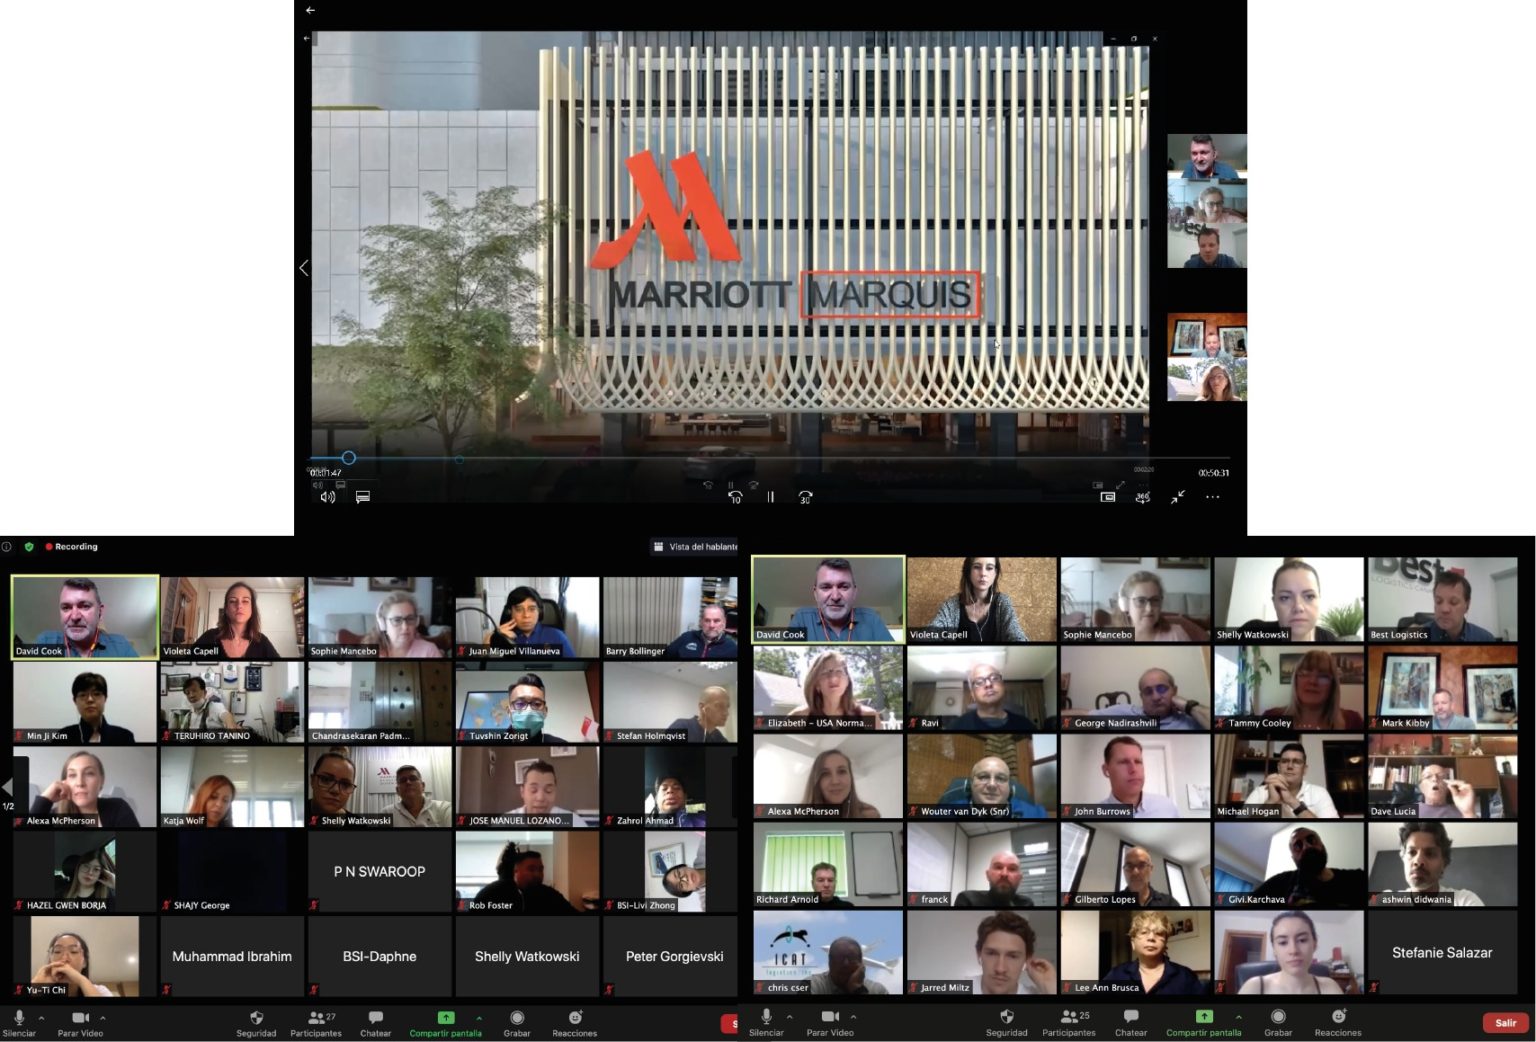The width and height of the screenshot is (1536, 1042).
Task: Select Violeta Capell tile in right gallery
Action: coord(981,599)
